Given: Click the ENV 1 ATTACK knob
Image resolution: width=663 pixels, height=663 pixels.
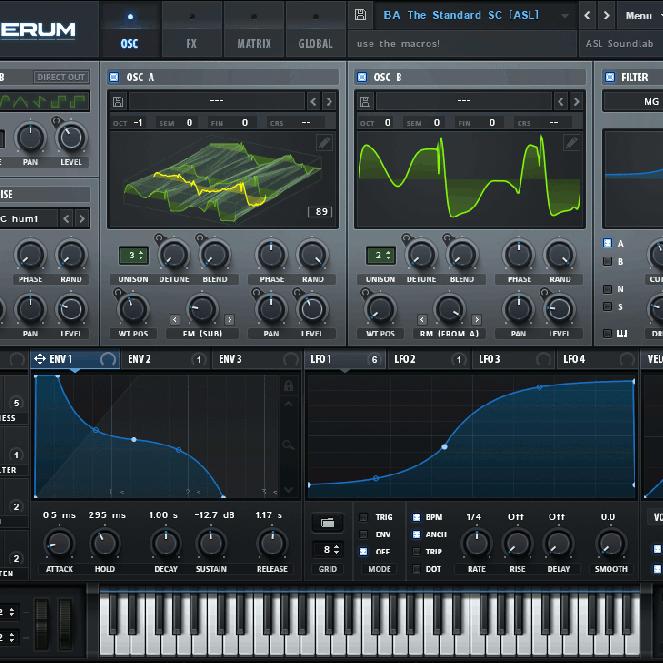Looking at the screenshot, I should (x=59, y=543).
